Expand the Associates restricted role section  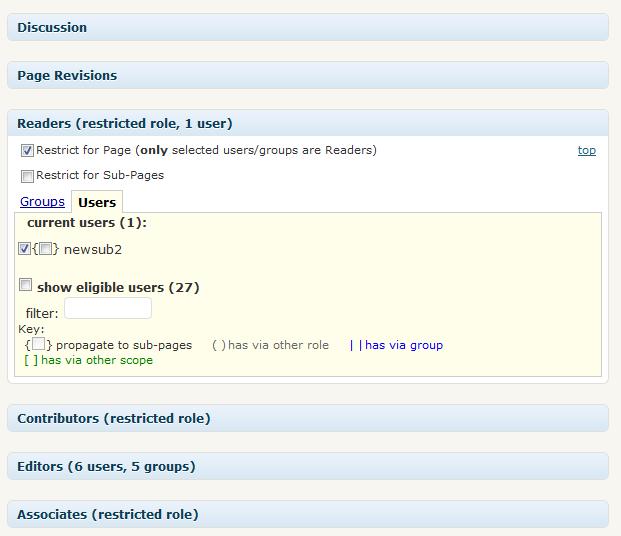point(107,515)
